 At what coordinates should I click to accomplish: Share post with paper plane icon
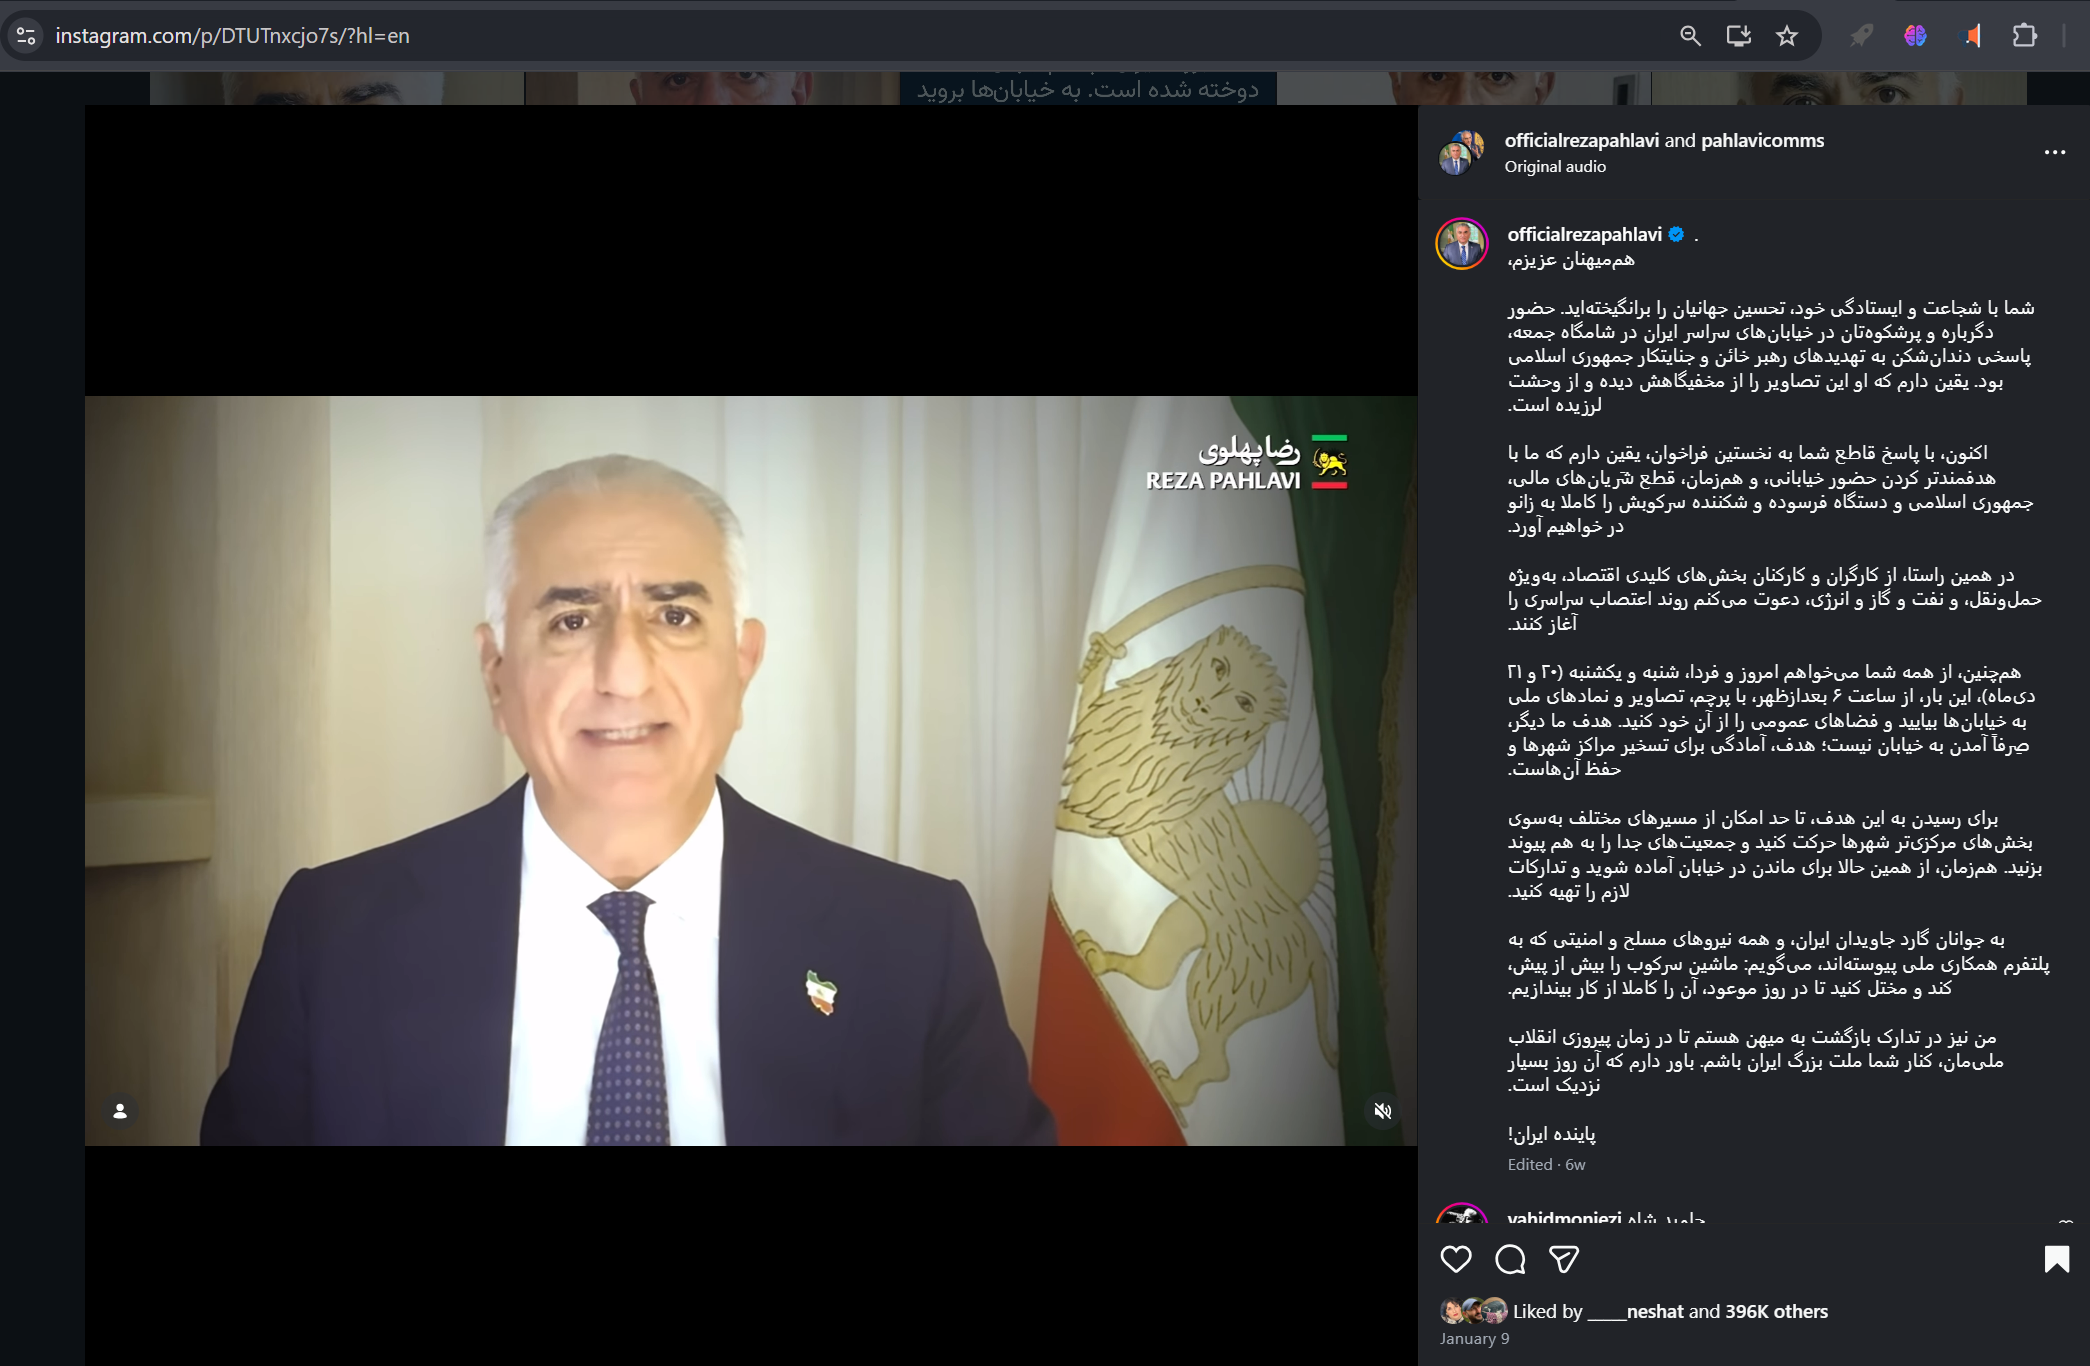pos(1563,1259)
